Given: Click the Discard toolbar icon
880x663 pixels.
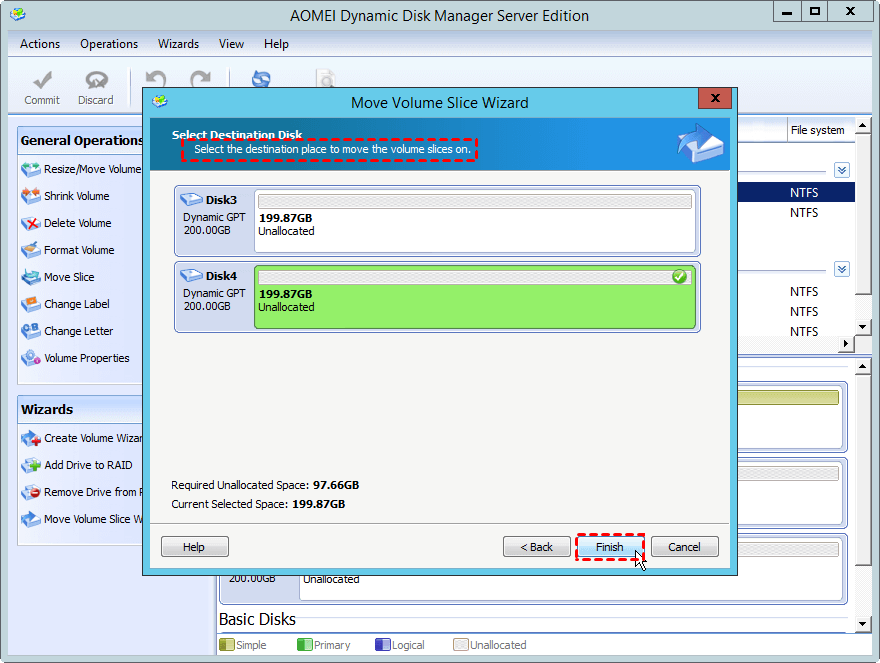Looking at the screenshot, I should (x=96, y=80).
